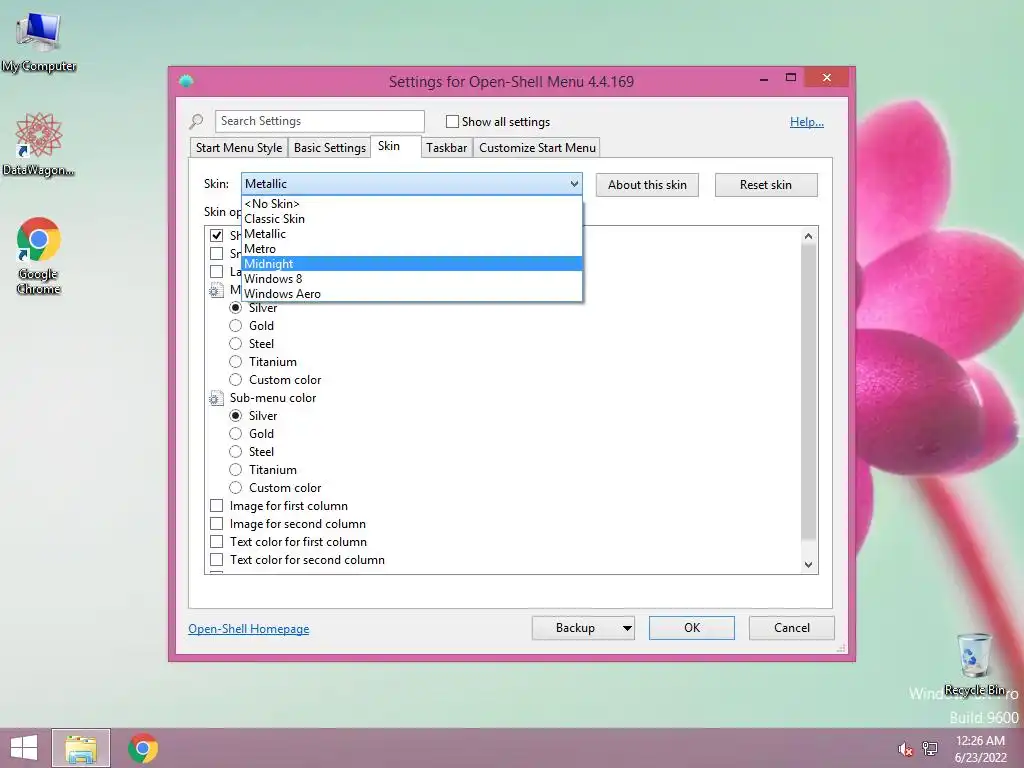Choose Classic Skin from skin list
This screenshot has height=768, width=1024.
[x=411, y=219]
